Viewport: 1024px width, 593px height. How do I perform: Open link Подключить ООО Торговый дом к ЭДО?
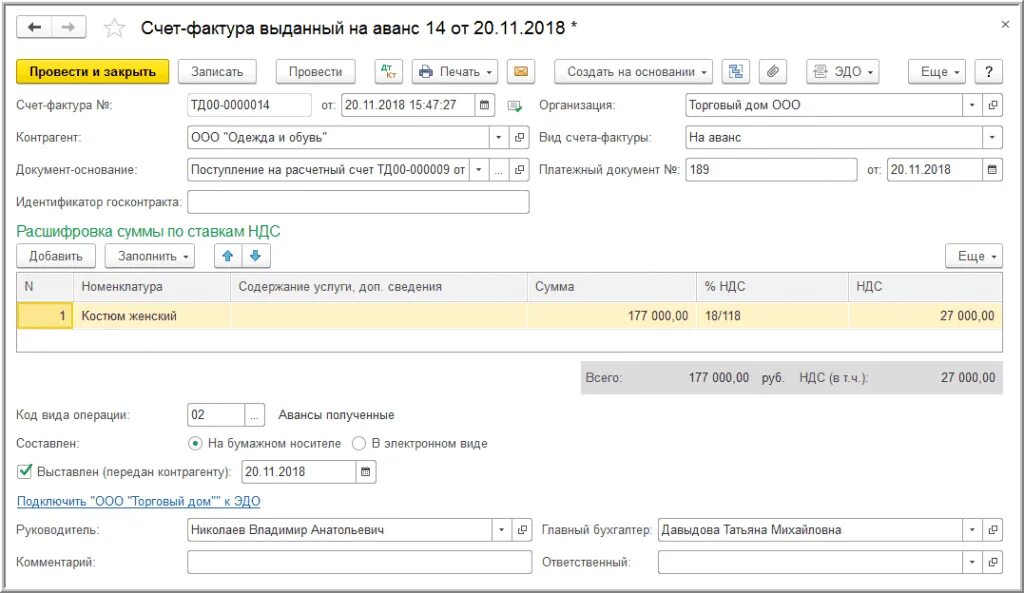tap(138, 501)
